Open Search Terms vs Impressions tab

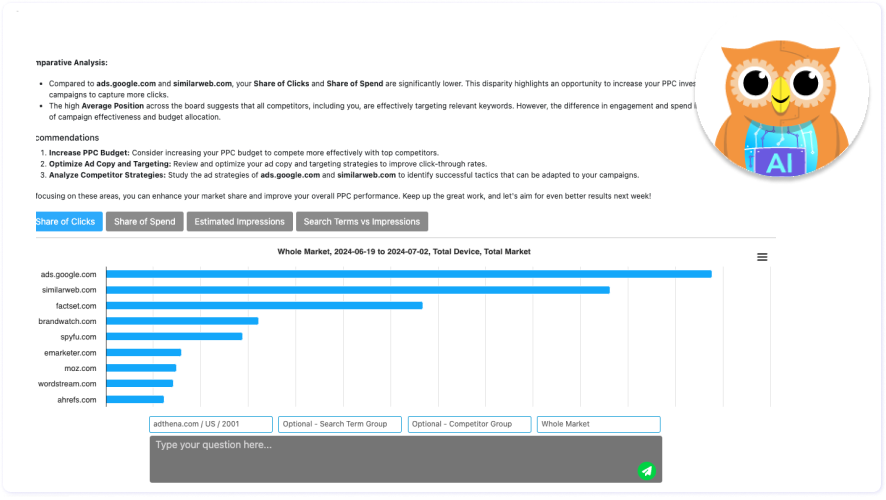pyautogui.click(x=362, y=221)
